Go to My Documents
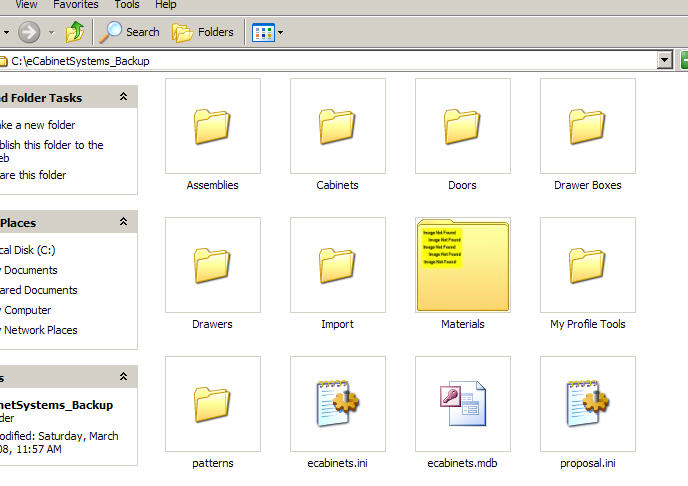 pos(29,270)
